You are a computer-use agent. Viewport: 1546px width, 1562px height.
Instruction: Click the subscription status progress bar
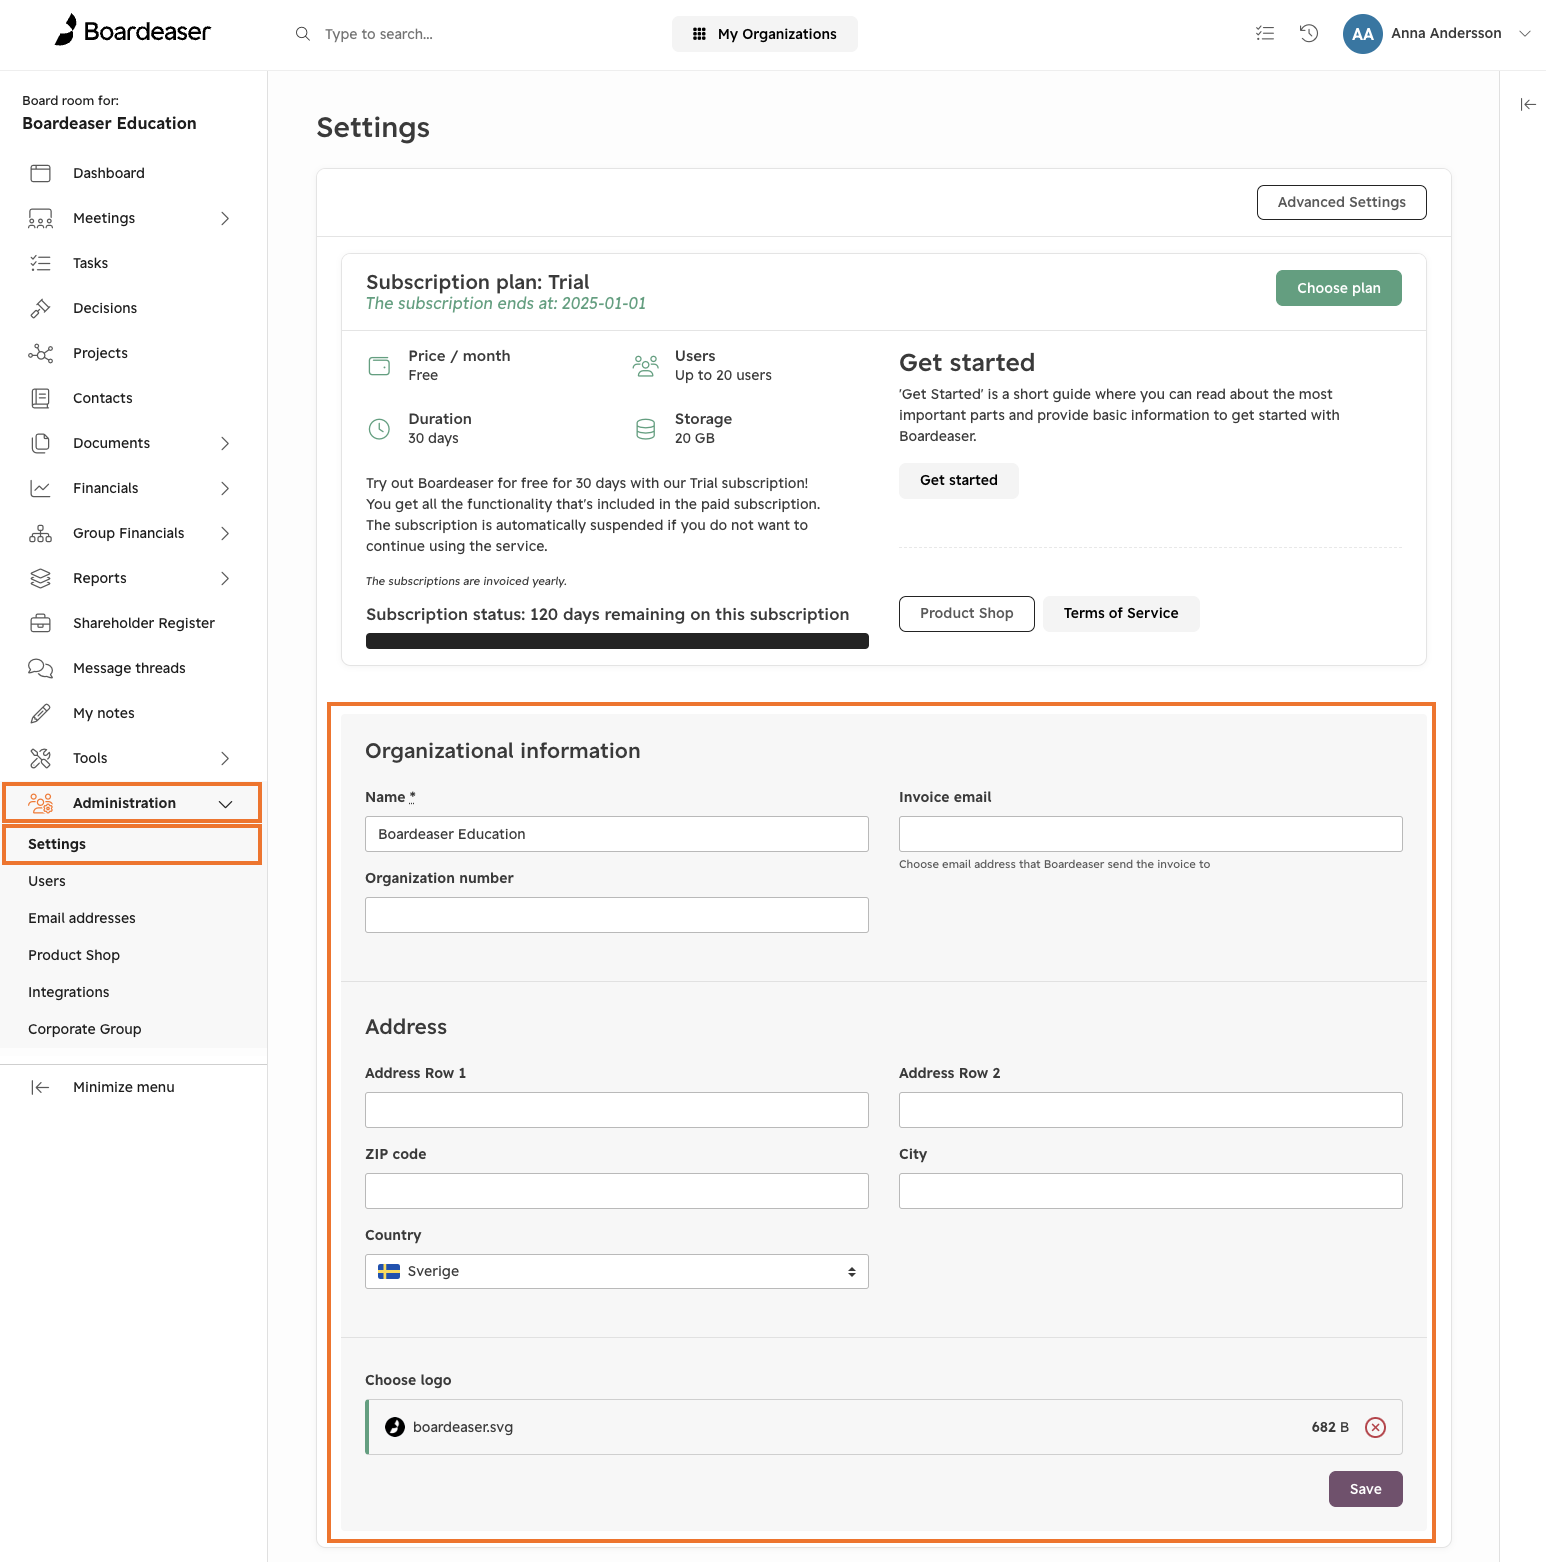617,641
